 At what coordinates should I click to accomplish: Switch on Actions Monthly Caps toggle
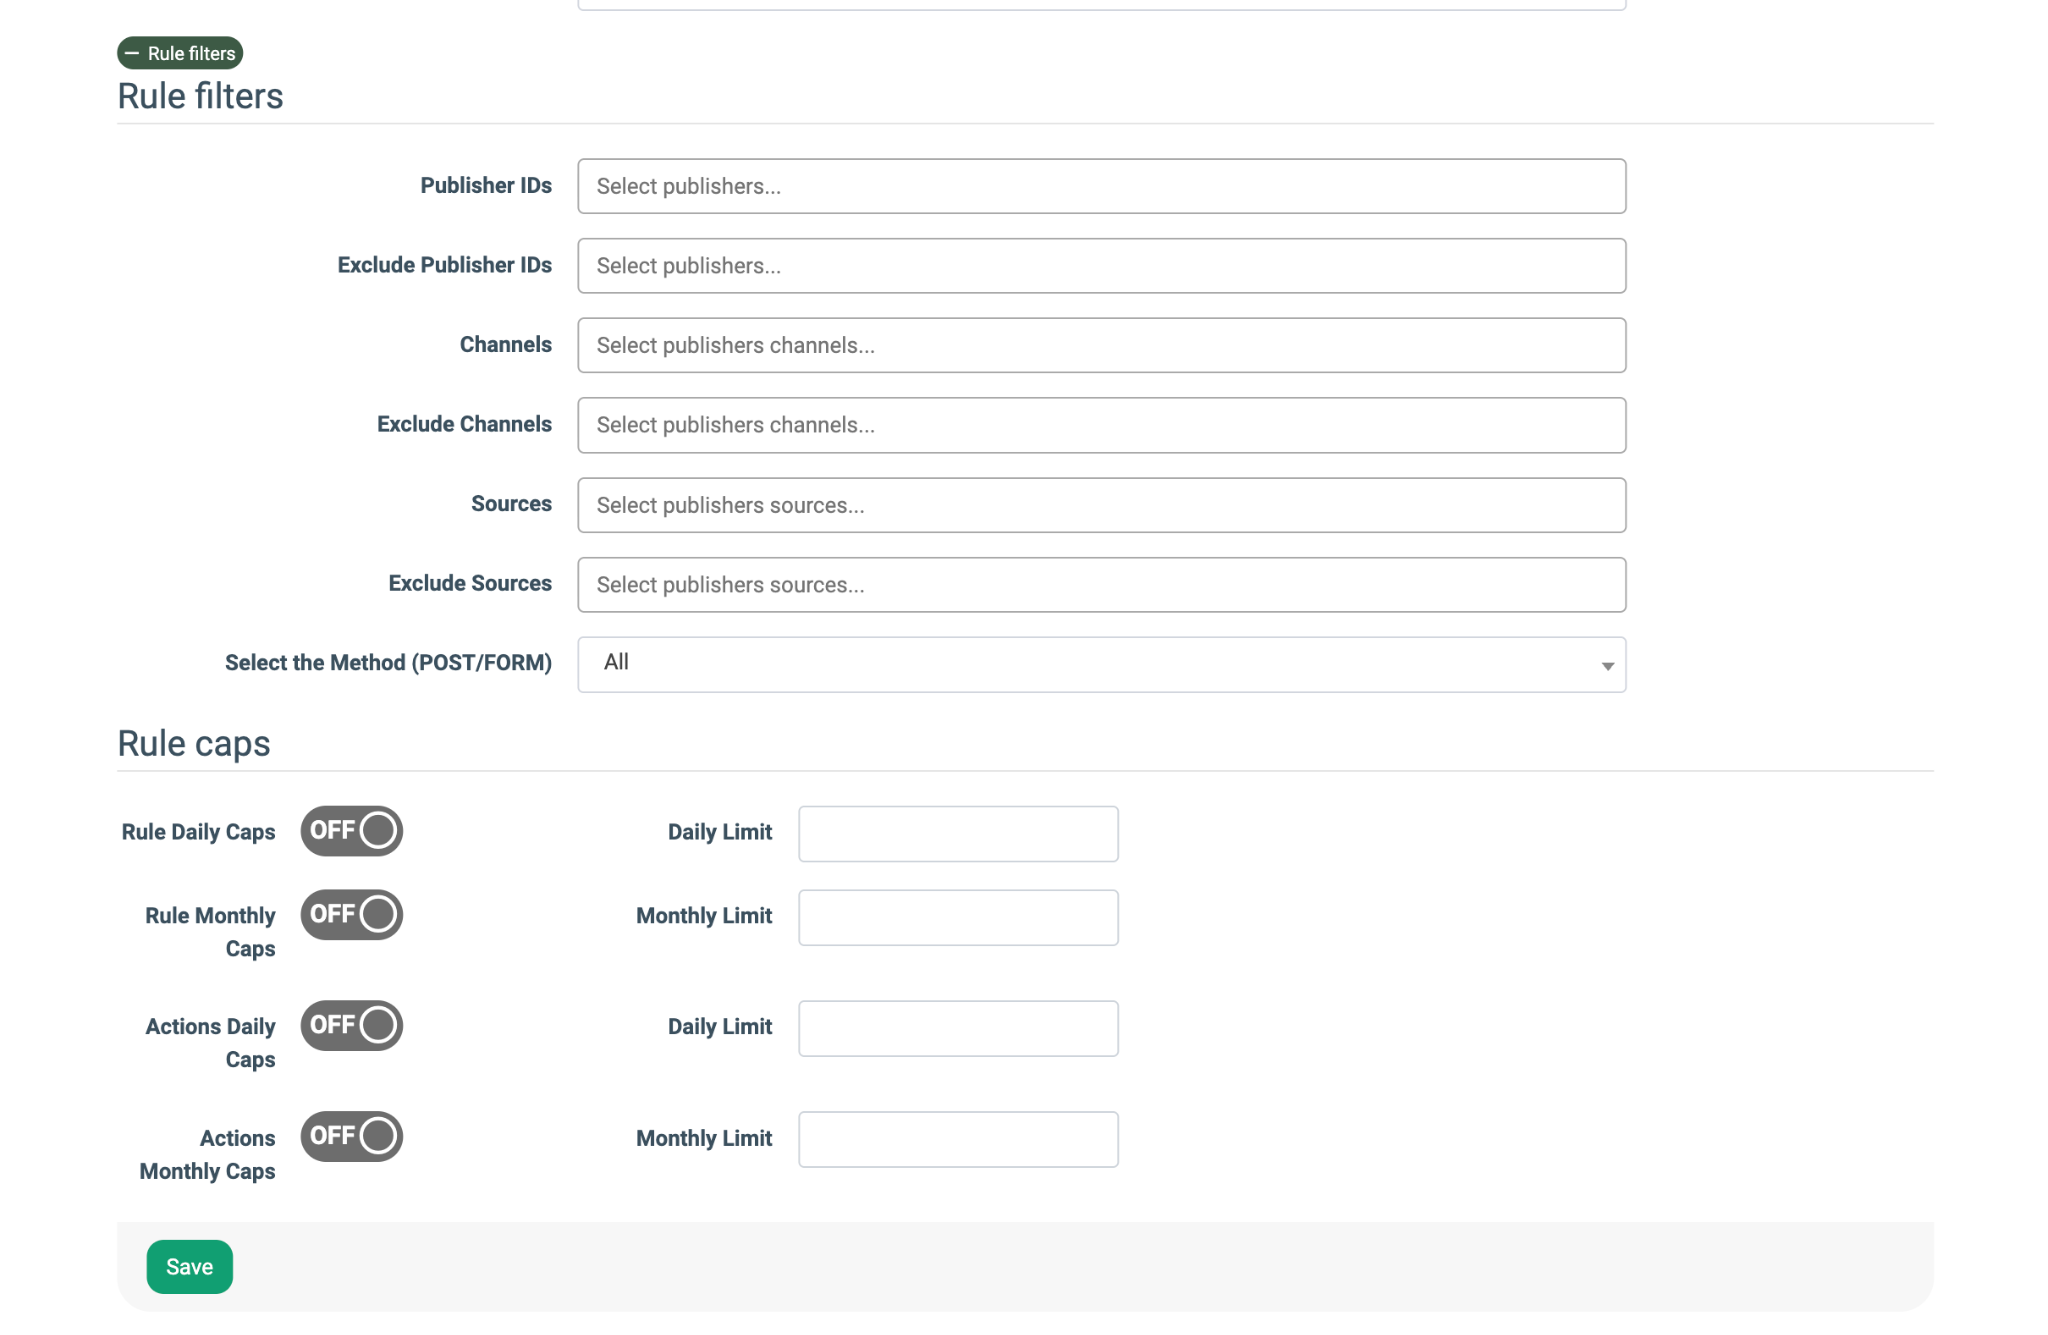click(x=351, y=1137)
